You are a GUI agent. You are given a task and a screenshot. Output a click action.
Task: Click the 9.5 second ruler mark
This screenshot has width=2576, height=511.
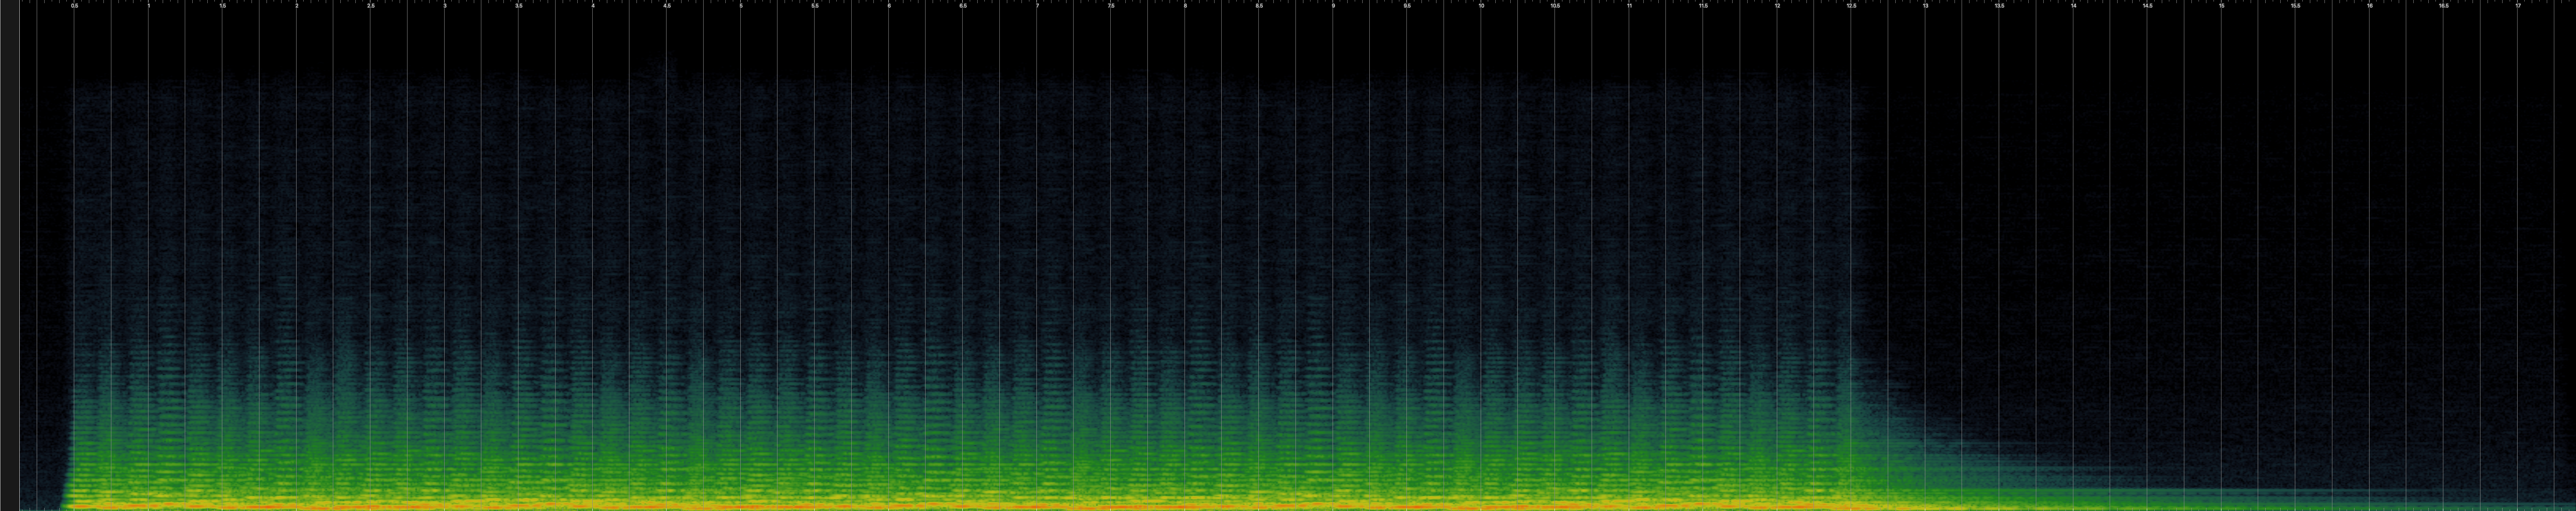(1407, 6)
